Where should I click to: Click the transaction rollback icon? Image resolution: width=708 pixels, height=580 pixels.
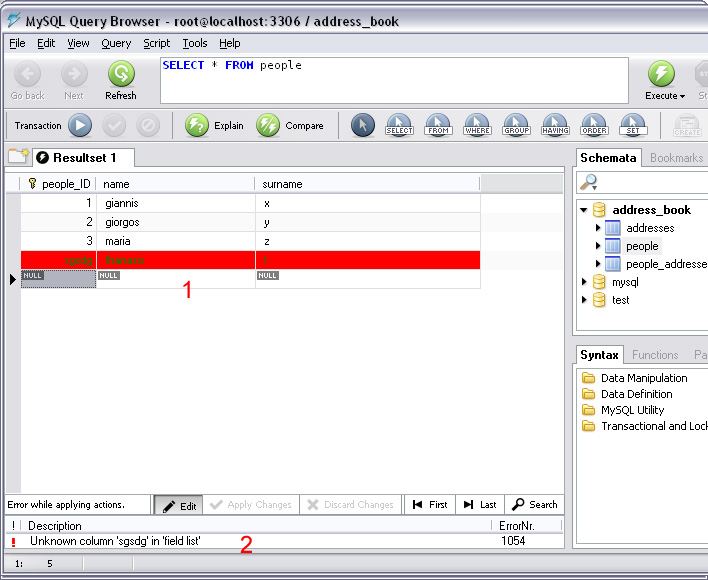tap(148, 125)
